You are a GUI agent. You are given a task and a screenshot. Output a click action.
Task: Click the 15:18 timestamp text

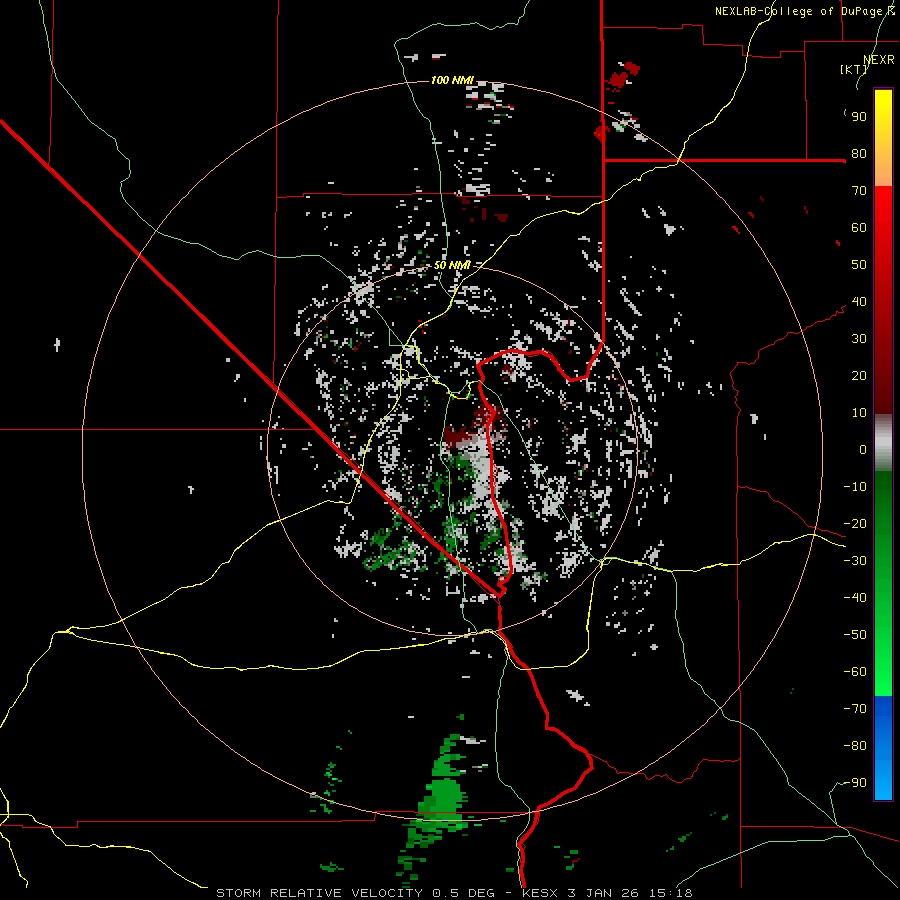click(671, 893)
